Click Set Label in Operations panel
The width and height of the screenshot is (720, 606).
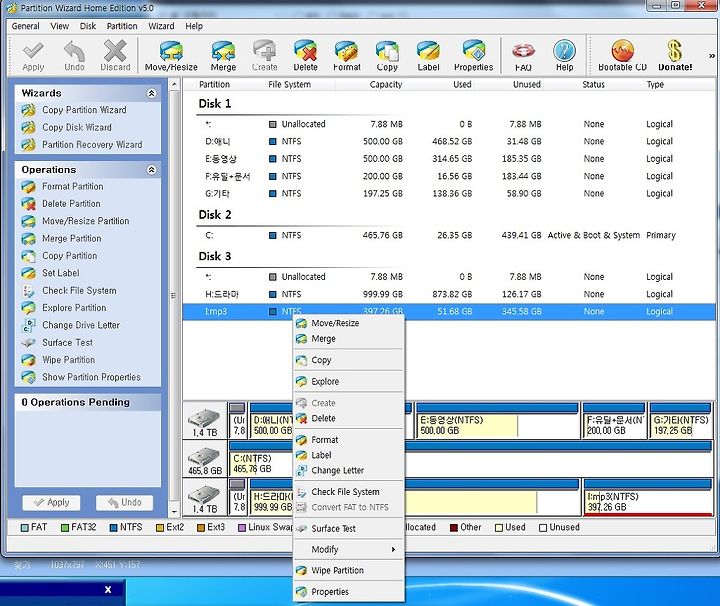[x=61, y=273]
